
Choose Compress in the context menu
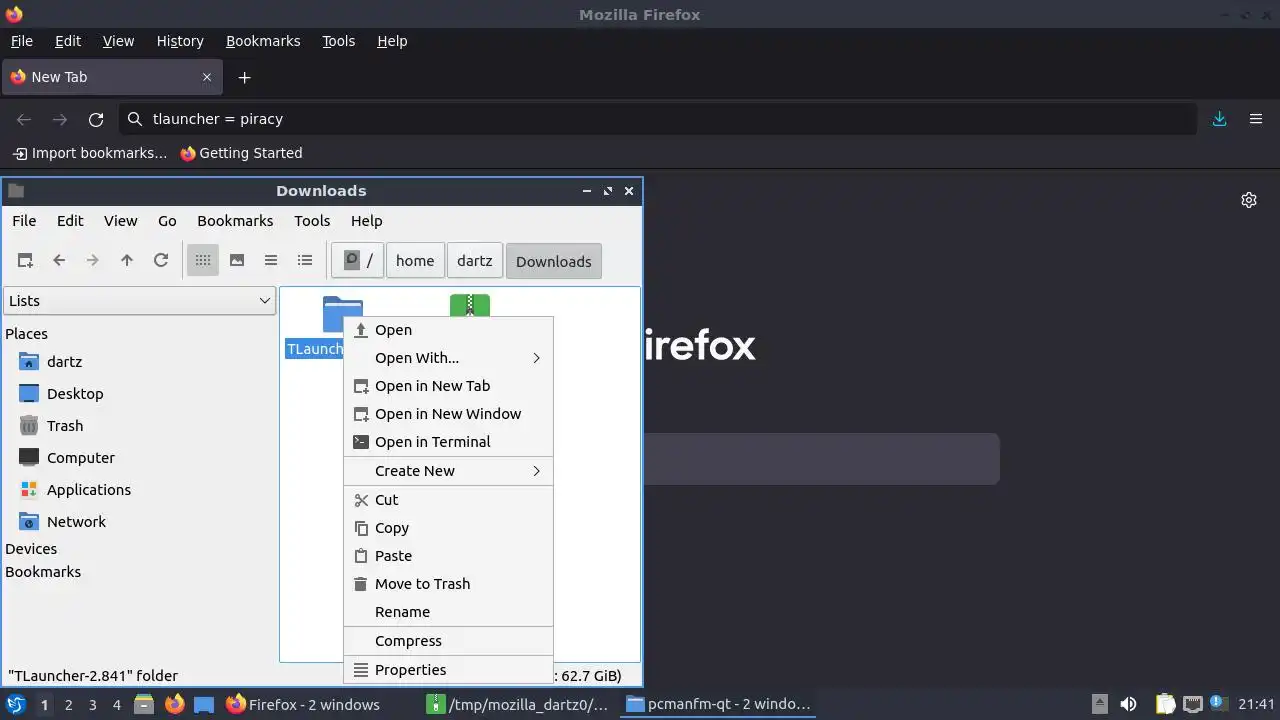(x=448, y=641)
